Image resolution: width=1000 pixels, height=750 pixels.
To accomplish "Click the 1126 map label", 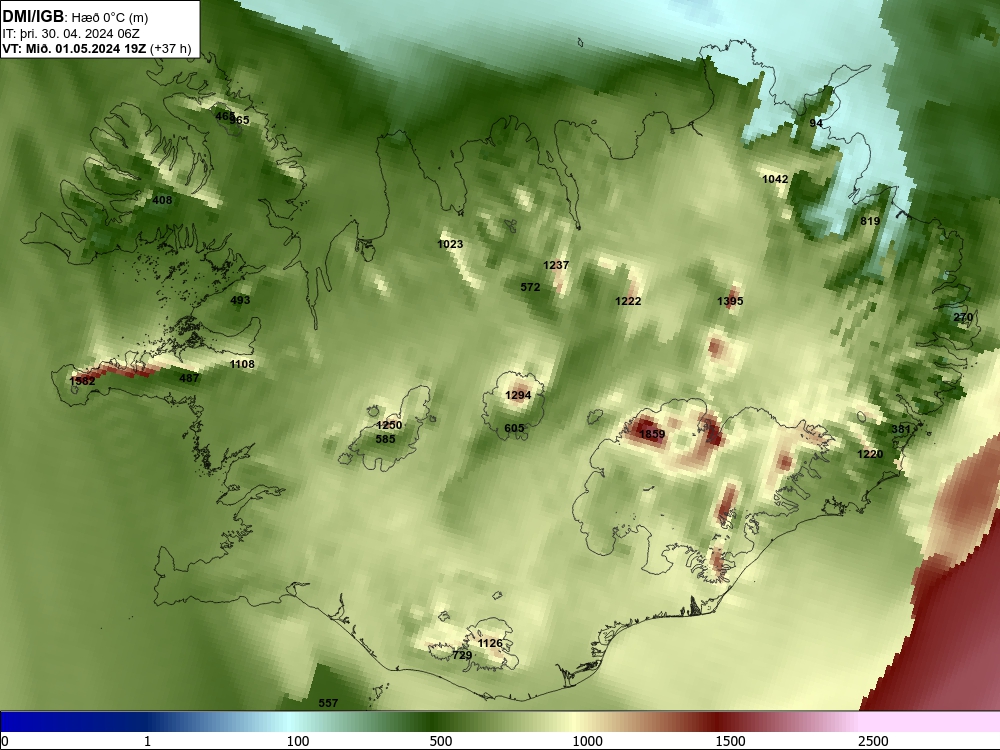I will [490, 643].
